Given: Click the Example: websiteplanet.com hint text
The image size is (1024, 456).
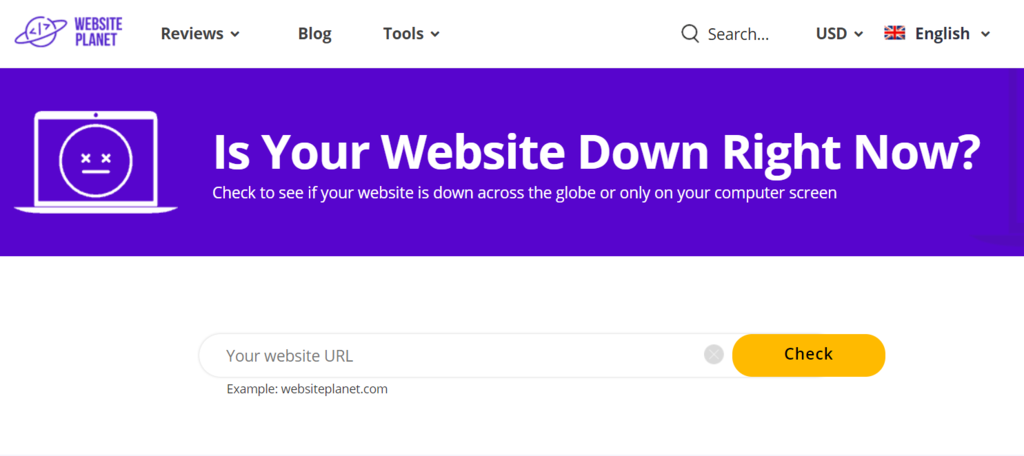Looking at the screenshot, I should click(x=307, y=389).
